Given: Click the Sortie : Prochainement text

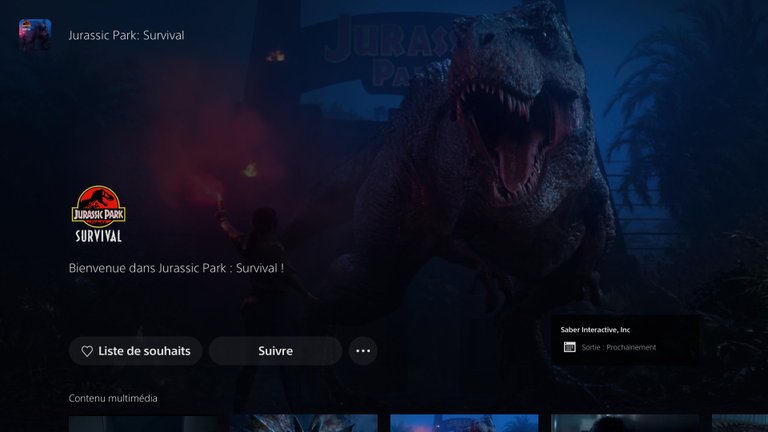Looking at the screenshot, I should pyautogui.click(x=619, y=347).
